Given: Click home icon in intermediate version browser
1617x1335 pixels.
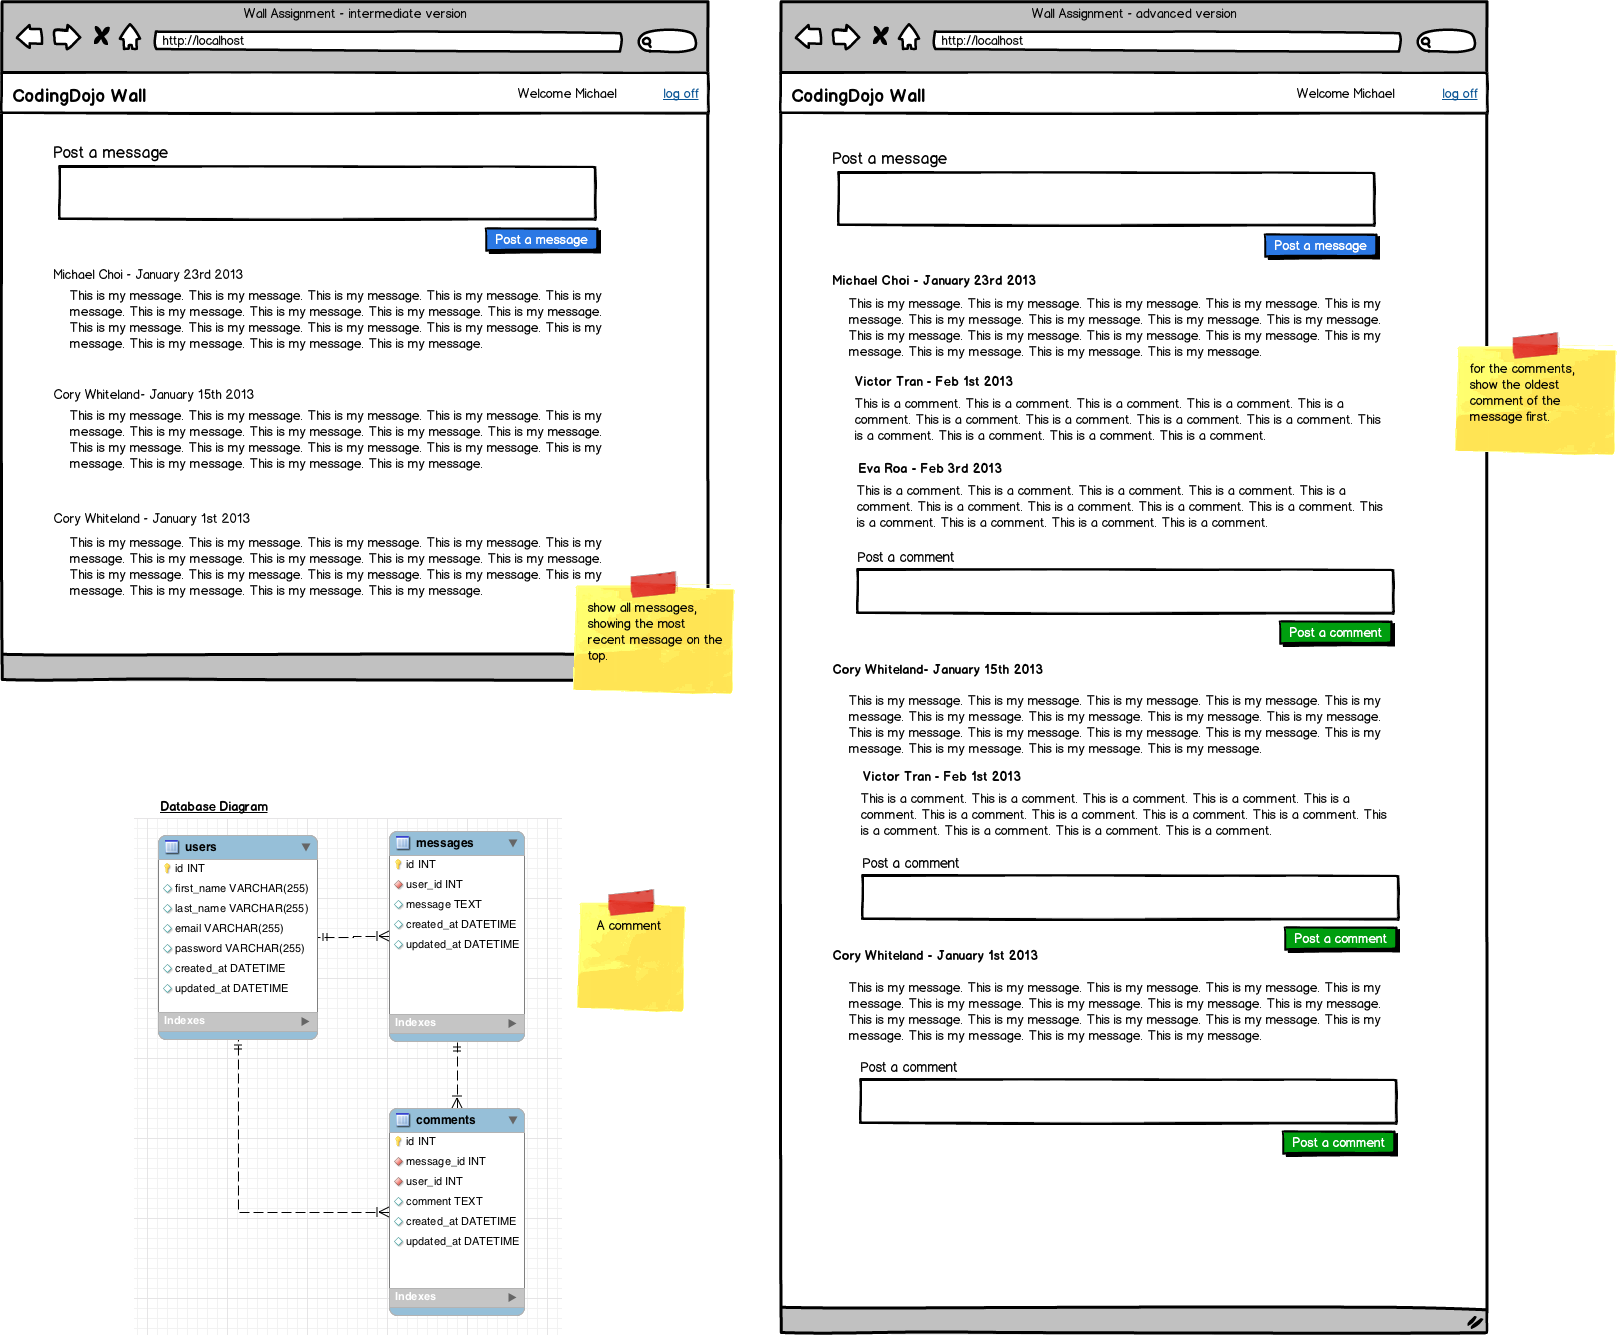Looking at the screenshot, I should pyautogui.click(x=130, y=37).
